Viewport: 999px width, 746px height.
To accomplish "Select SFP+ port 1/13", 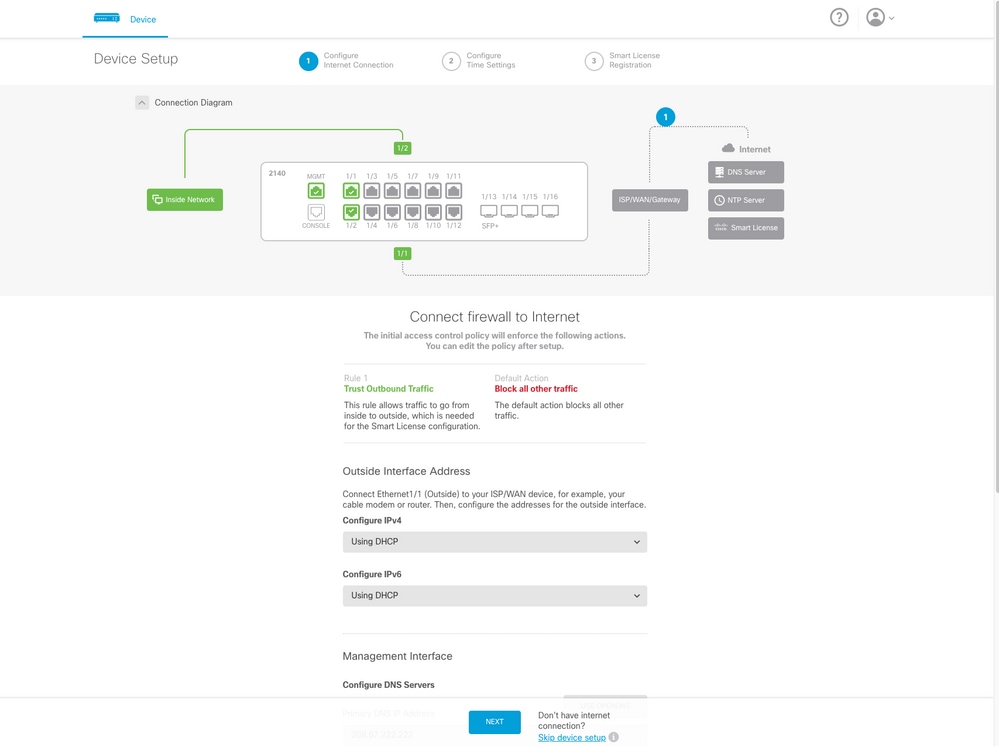I will [x=489, y=211].
